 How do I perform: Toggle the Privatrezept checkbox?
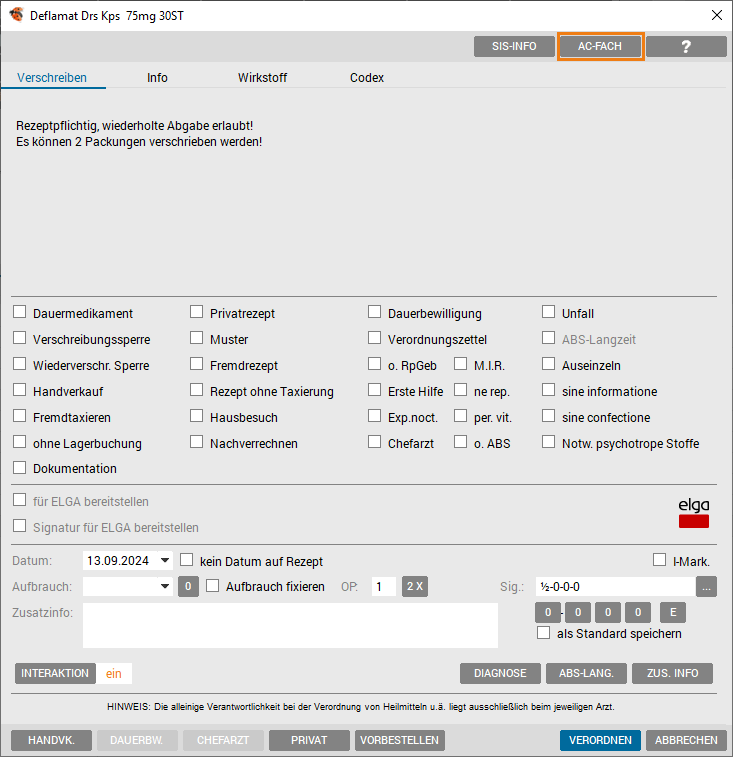point(196,312)
